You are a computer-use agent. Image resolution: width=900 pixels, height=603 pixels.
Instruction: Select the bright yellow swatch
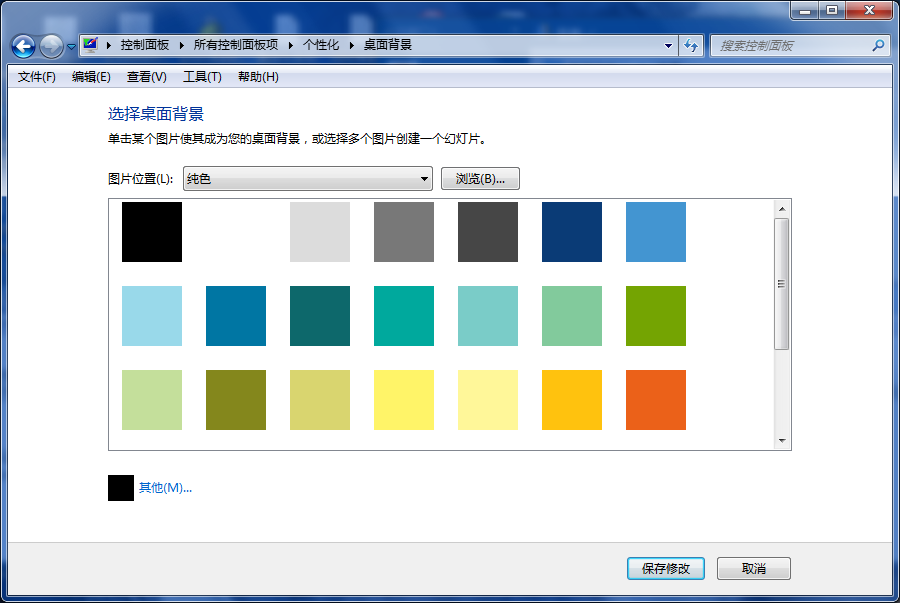click(404, 400)
